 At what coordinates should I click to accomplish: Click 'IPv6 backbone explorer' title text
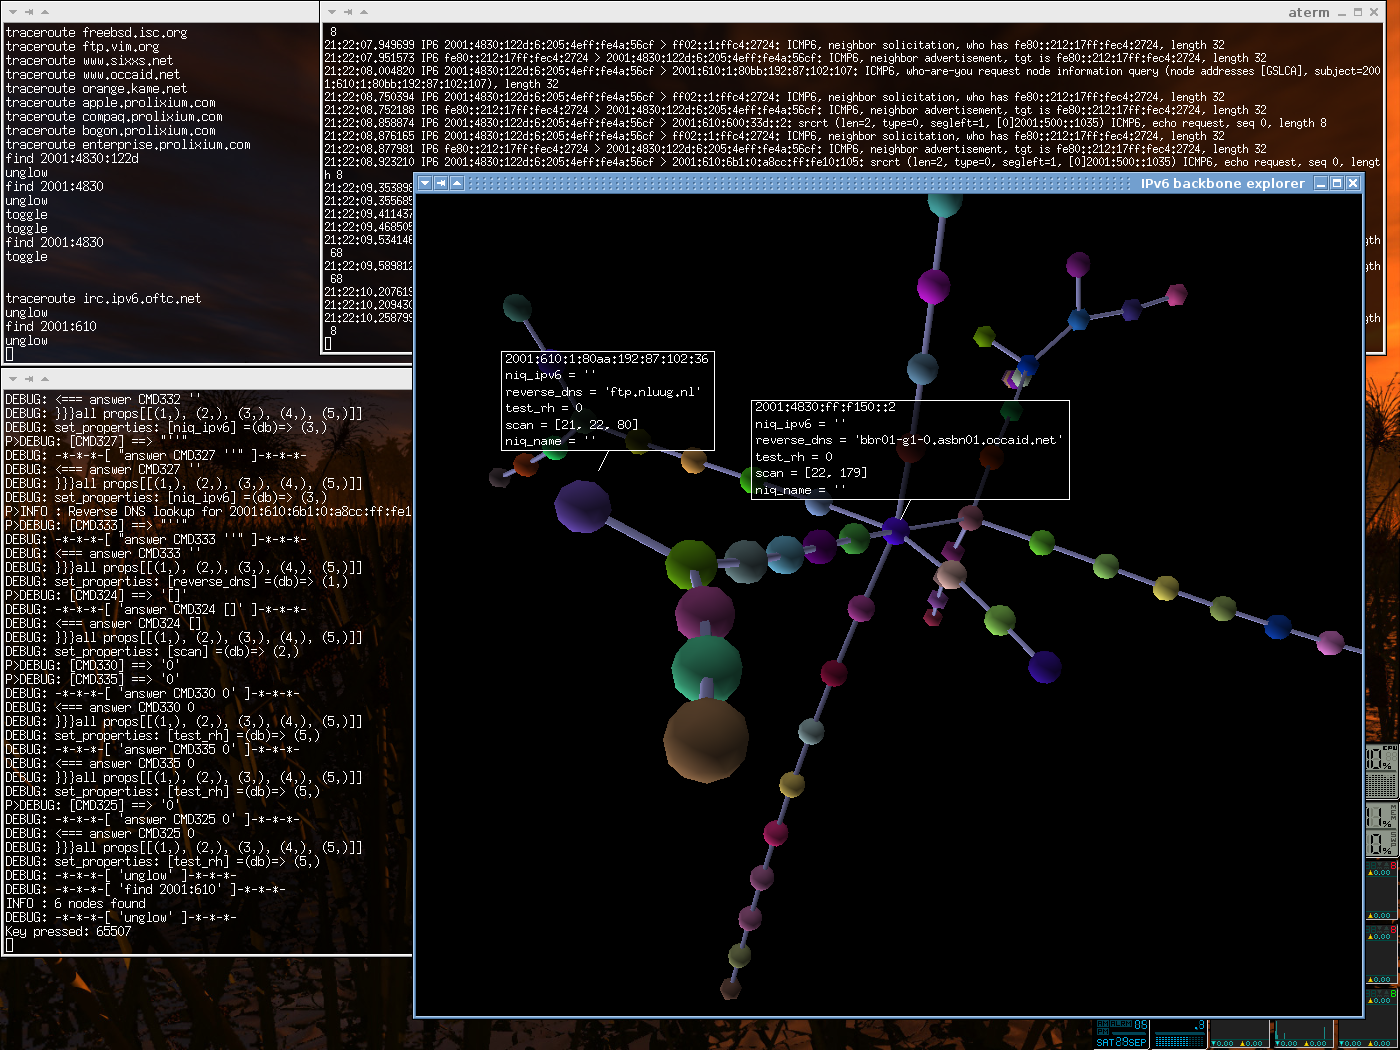tap(1223, 183)
